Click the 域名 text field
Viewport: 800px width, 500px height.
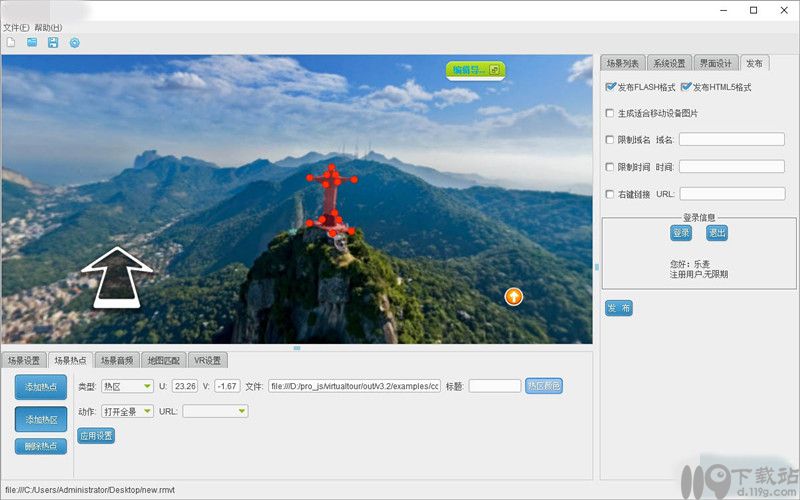(x=732, y=139)
